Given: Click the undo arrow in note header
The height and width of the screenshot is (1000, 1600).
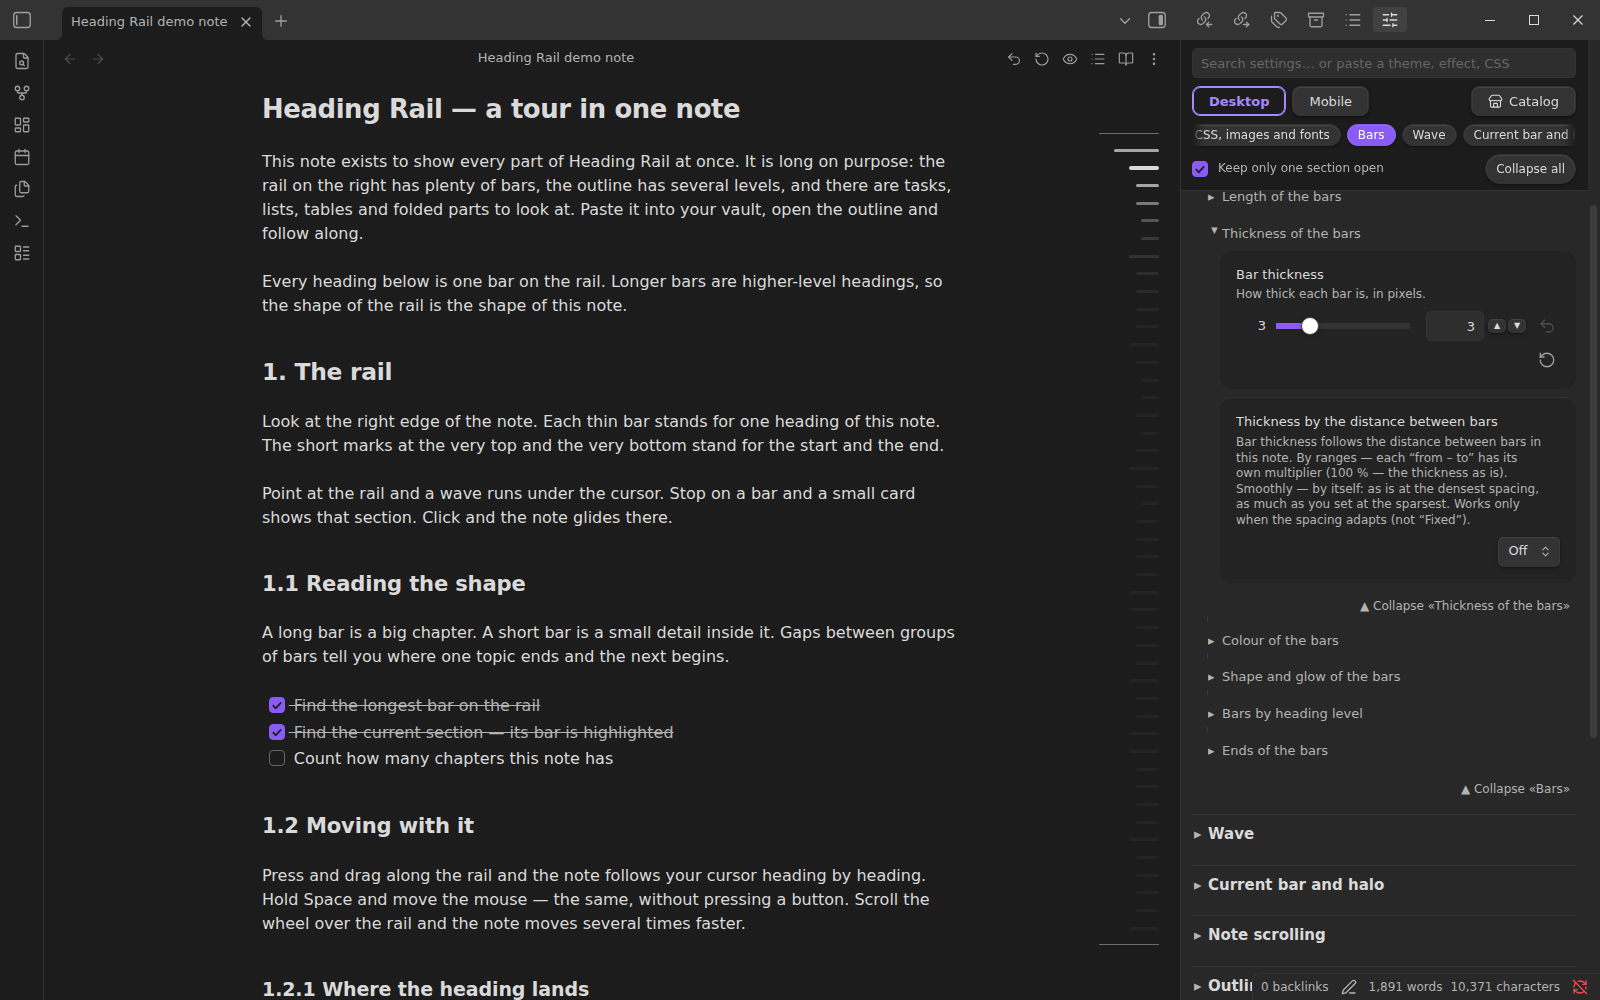Looking at the screenshot, I should click(x=1014, y=59).
